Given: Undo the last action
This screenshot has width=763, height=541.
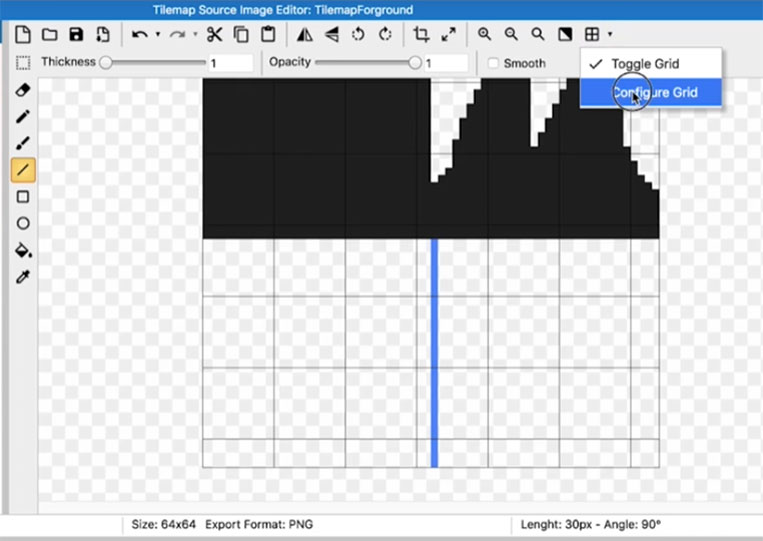Looking at the screenshot, I should pos(140,35).
